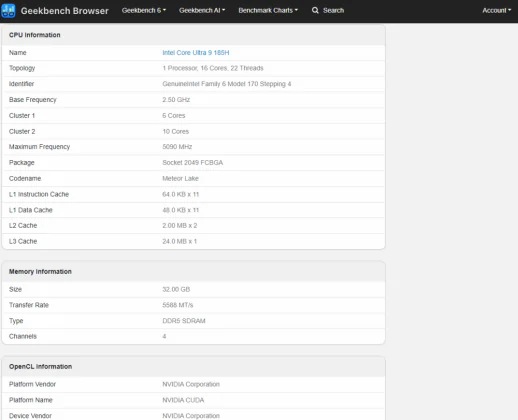Click the Geekbench logo icon
The image size is (518, 420).
point(8,11)
